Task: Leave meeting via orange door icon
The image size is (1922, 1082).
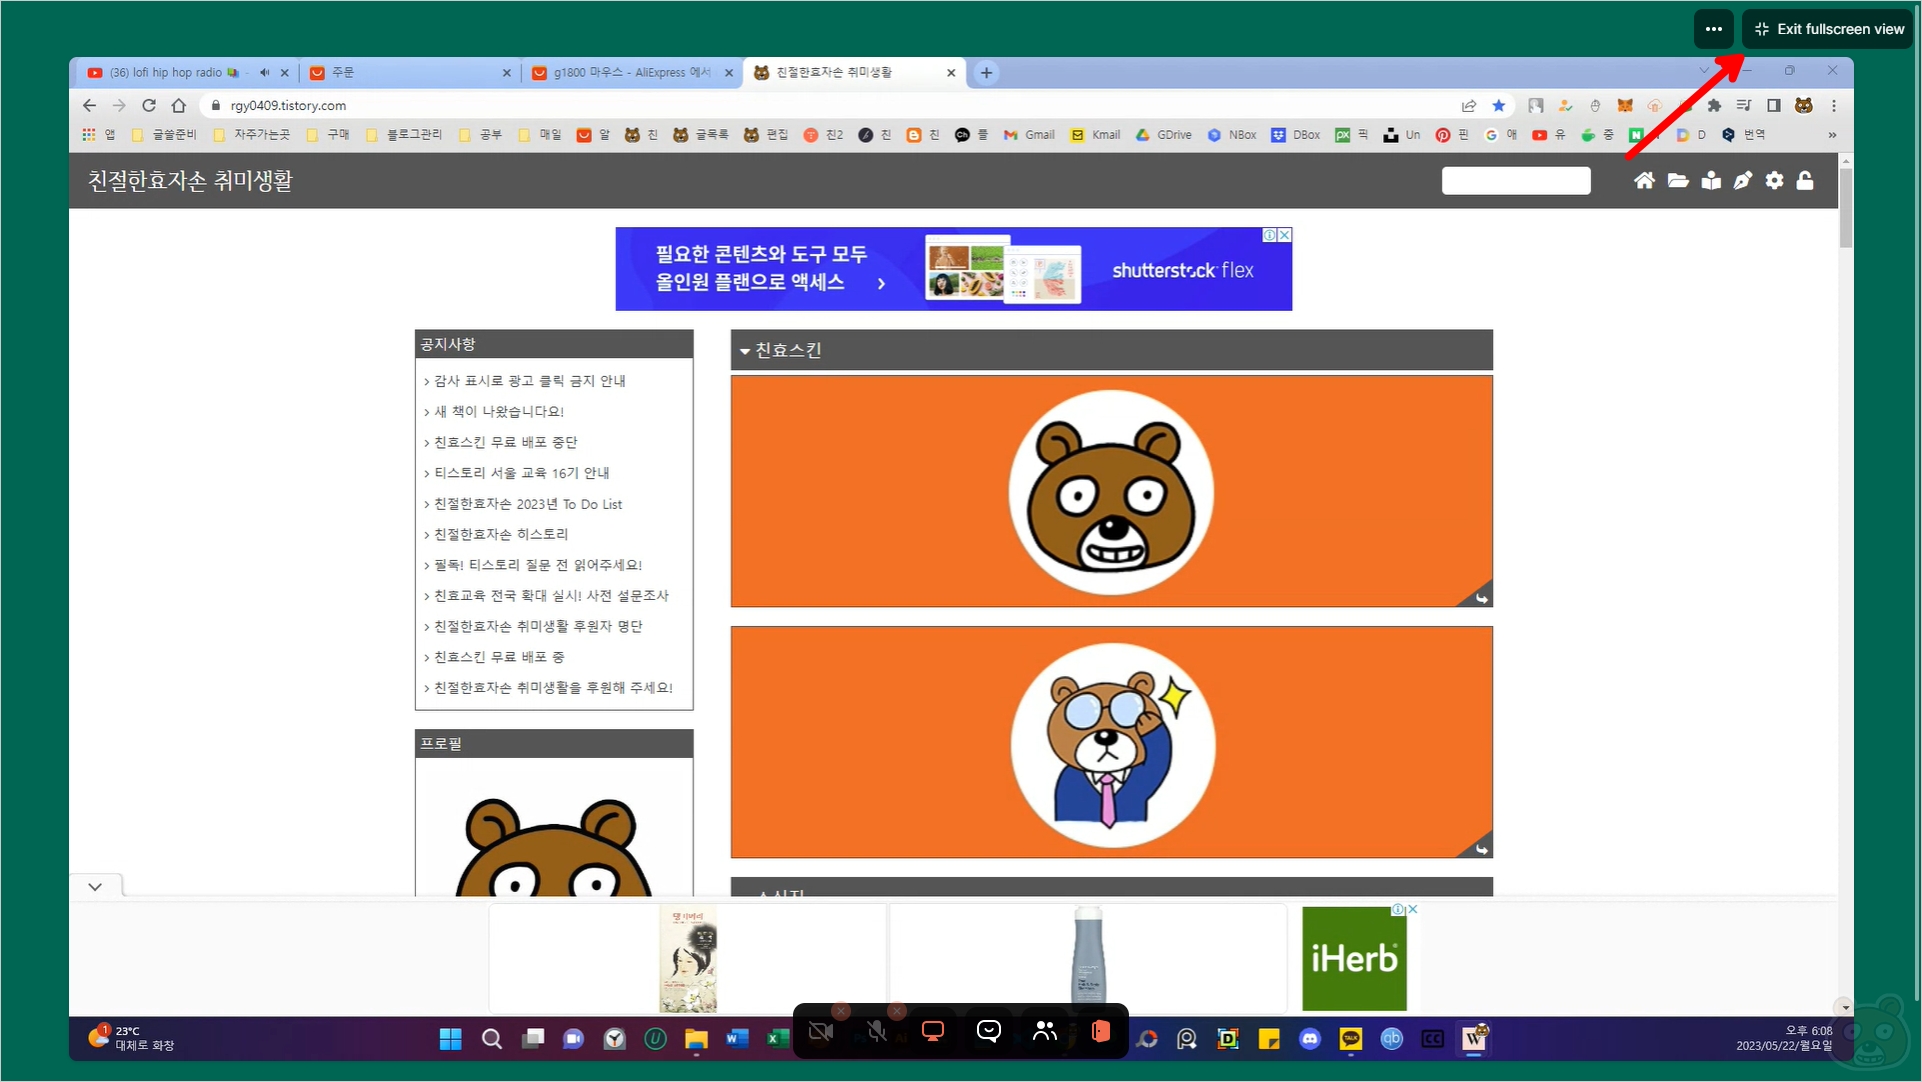Action: (x=1100, y=1031)
